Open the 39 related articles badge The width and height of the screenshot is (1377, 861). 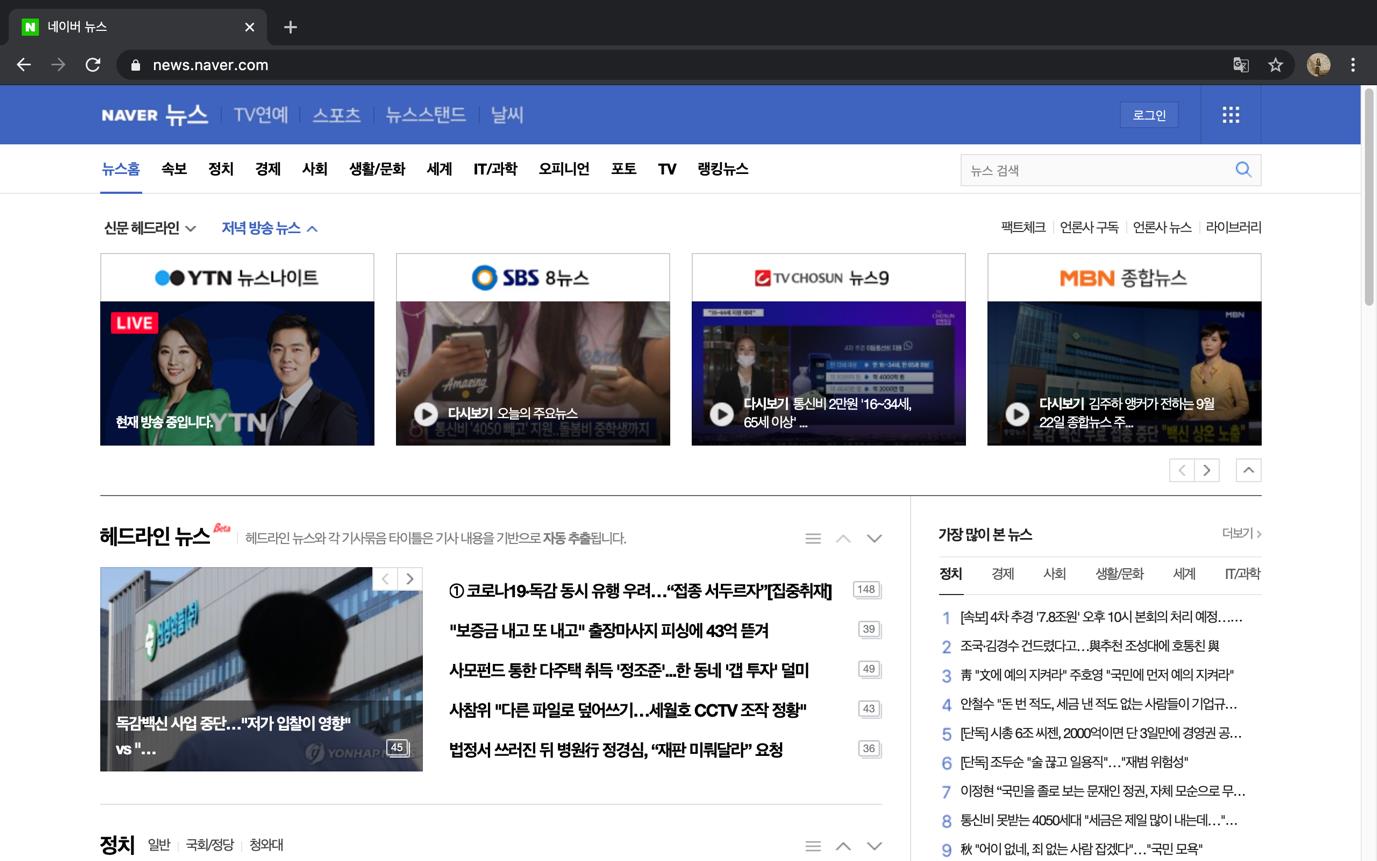coord(869,629)
